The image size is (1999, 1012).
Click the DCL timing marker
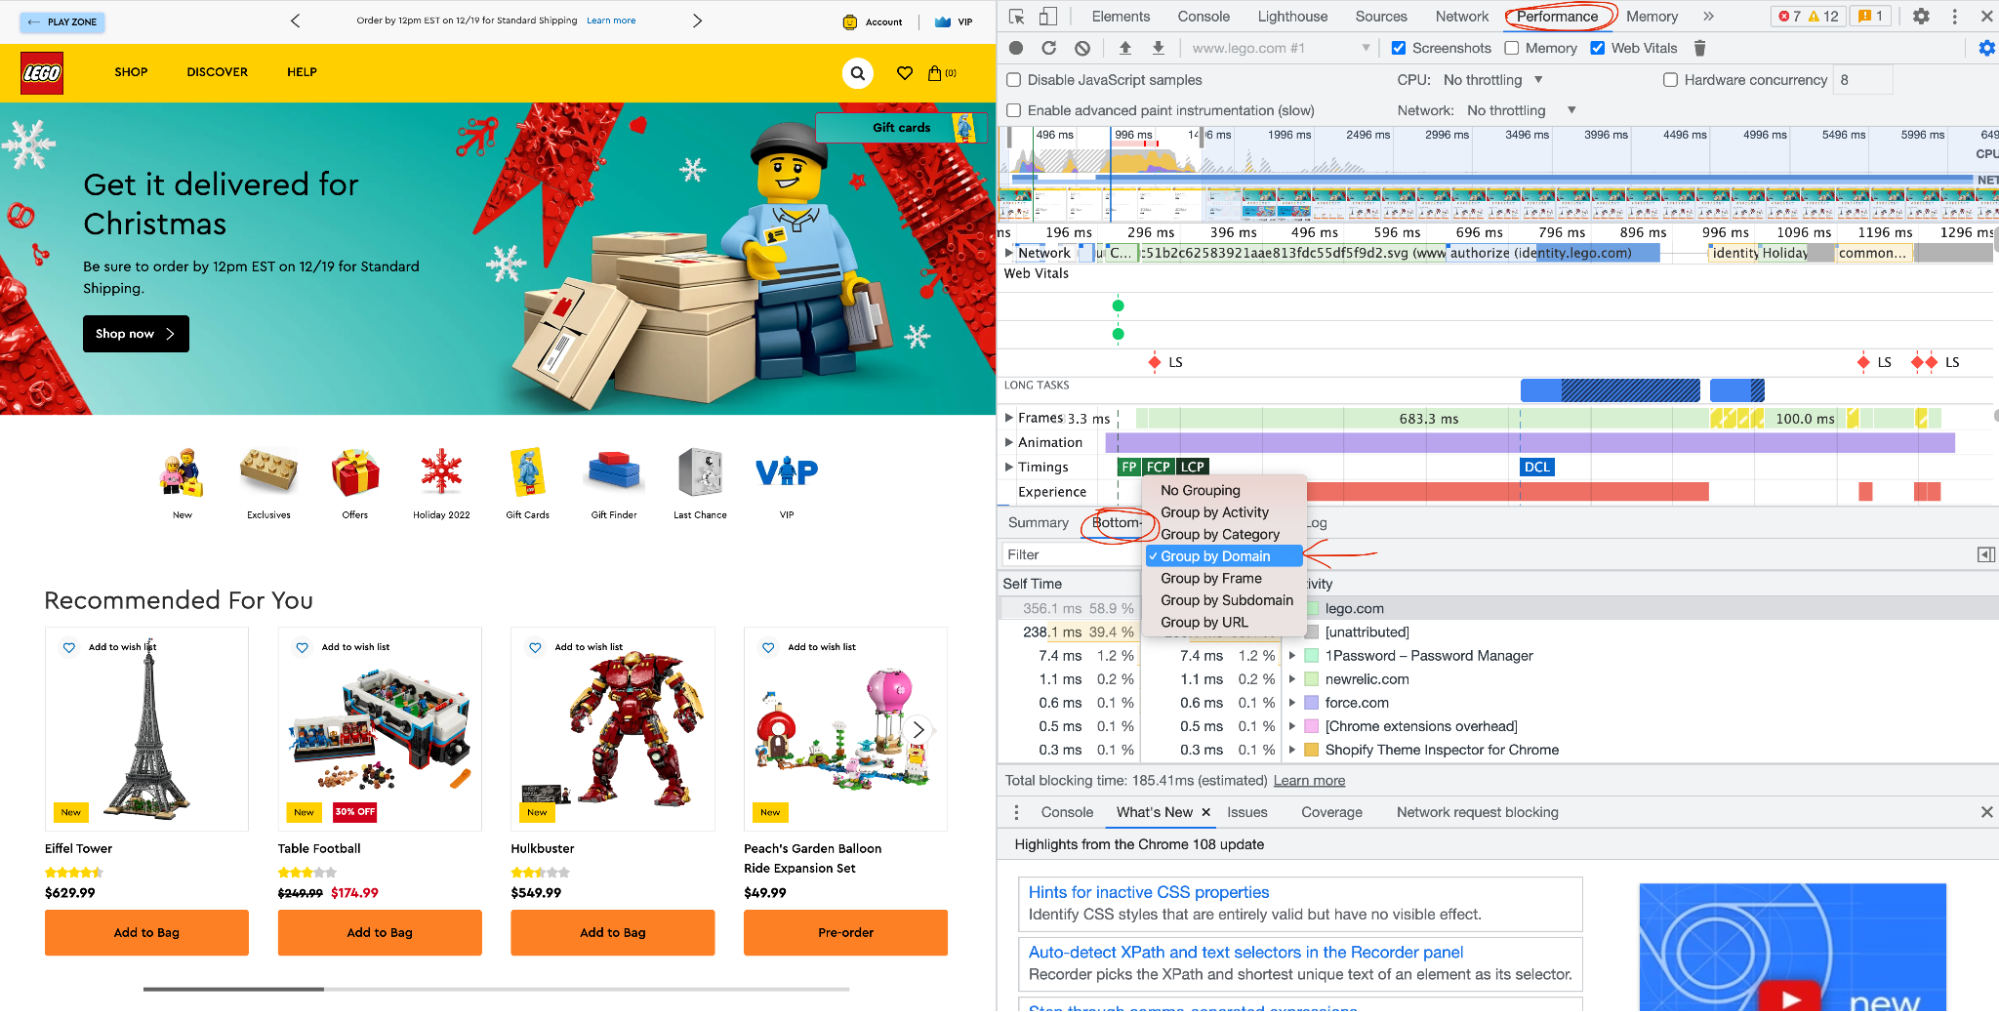tap(1537, 467)
